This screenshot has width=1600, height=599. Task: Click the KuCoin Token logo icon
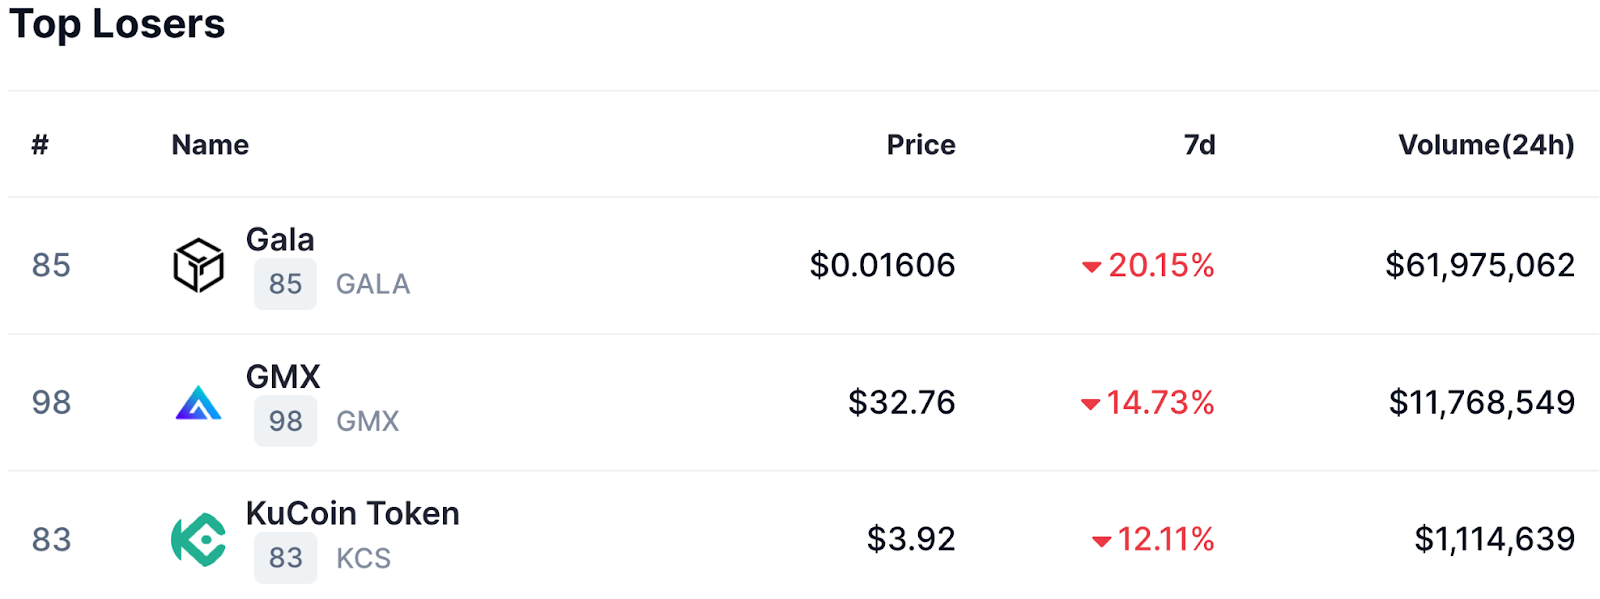[198, 540]
